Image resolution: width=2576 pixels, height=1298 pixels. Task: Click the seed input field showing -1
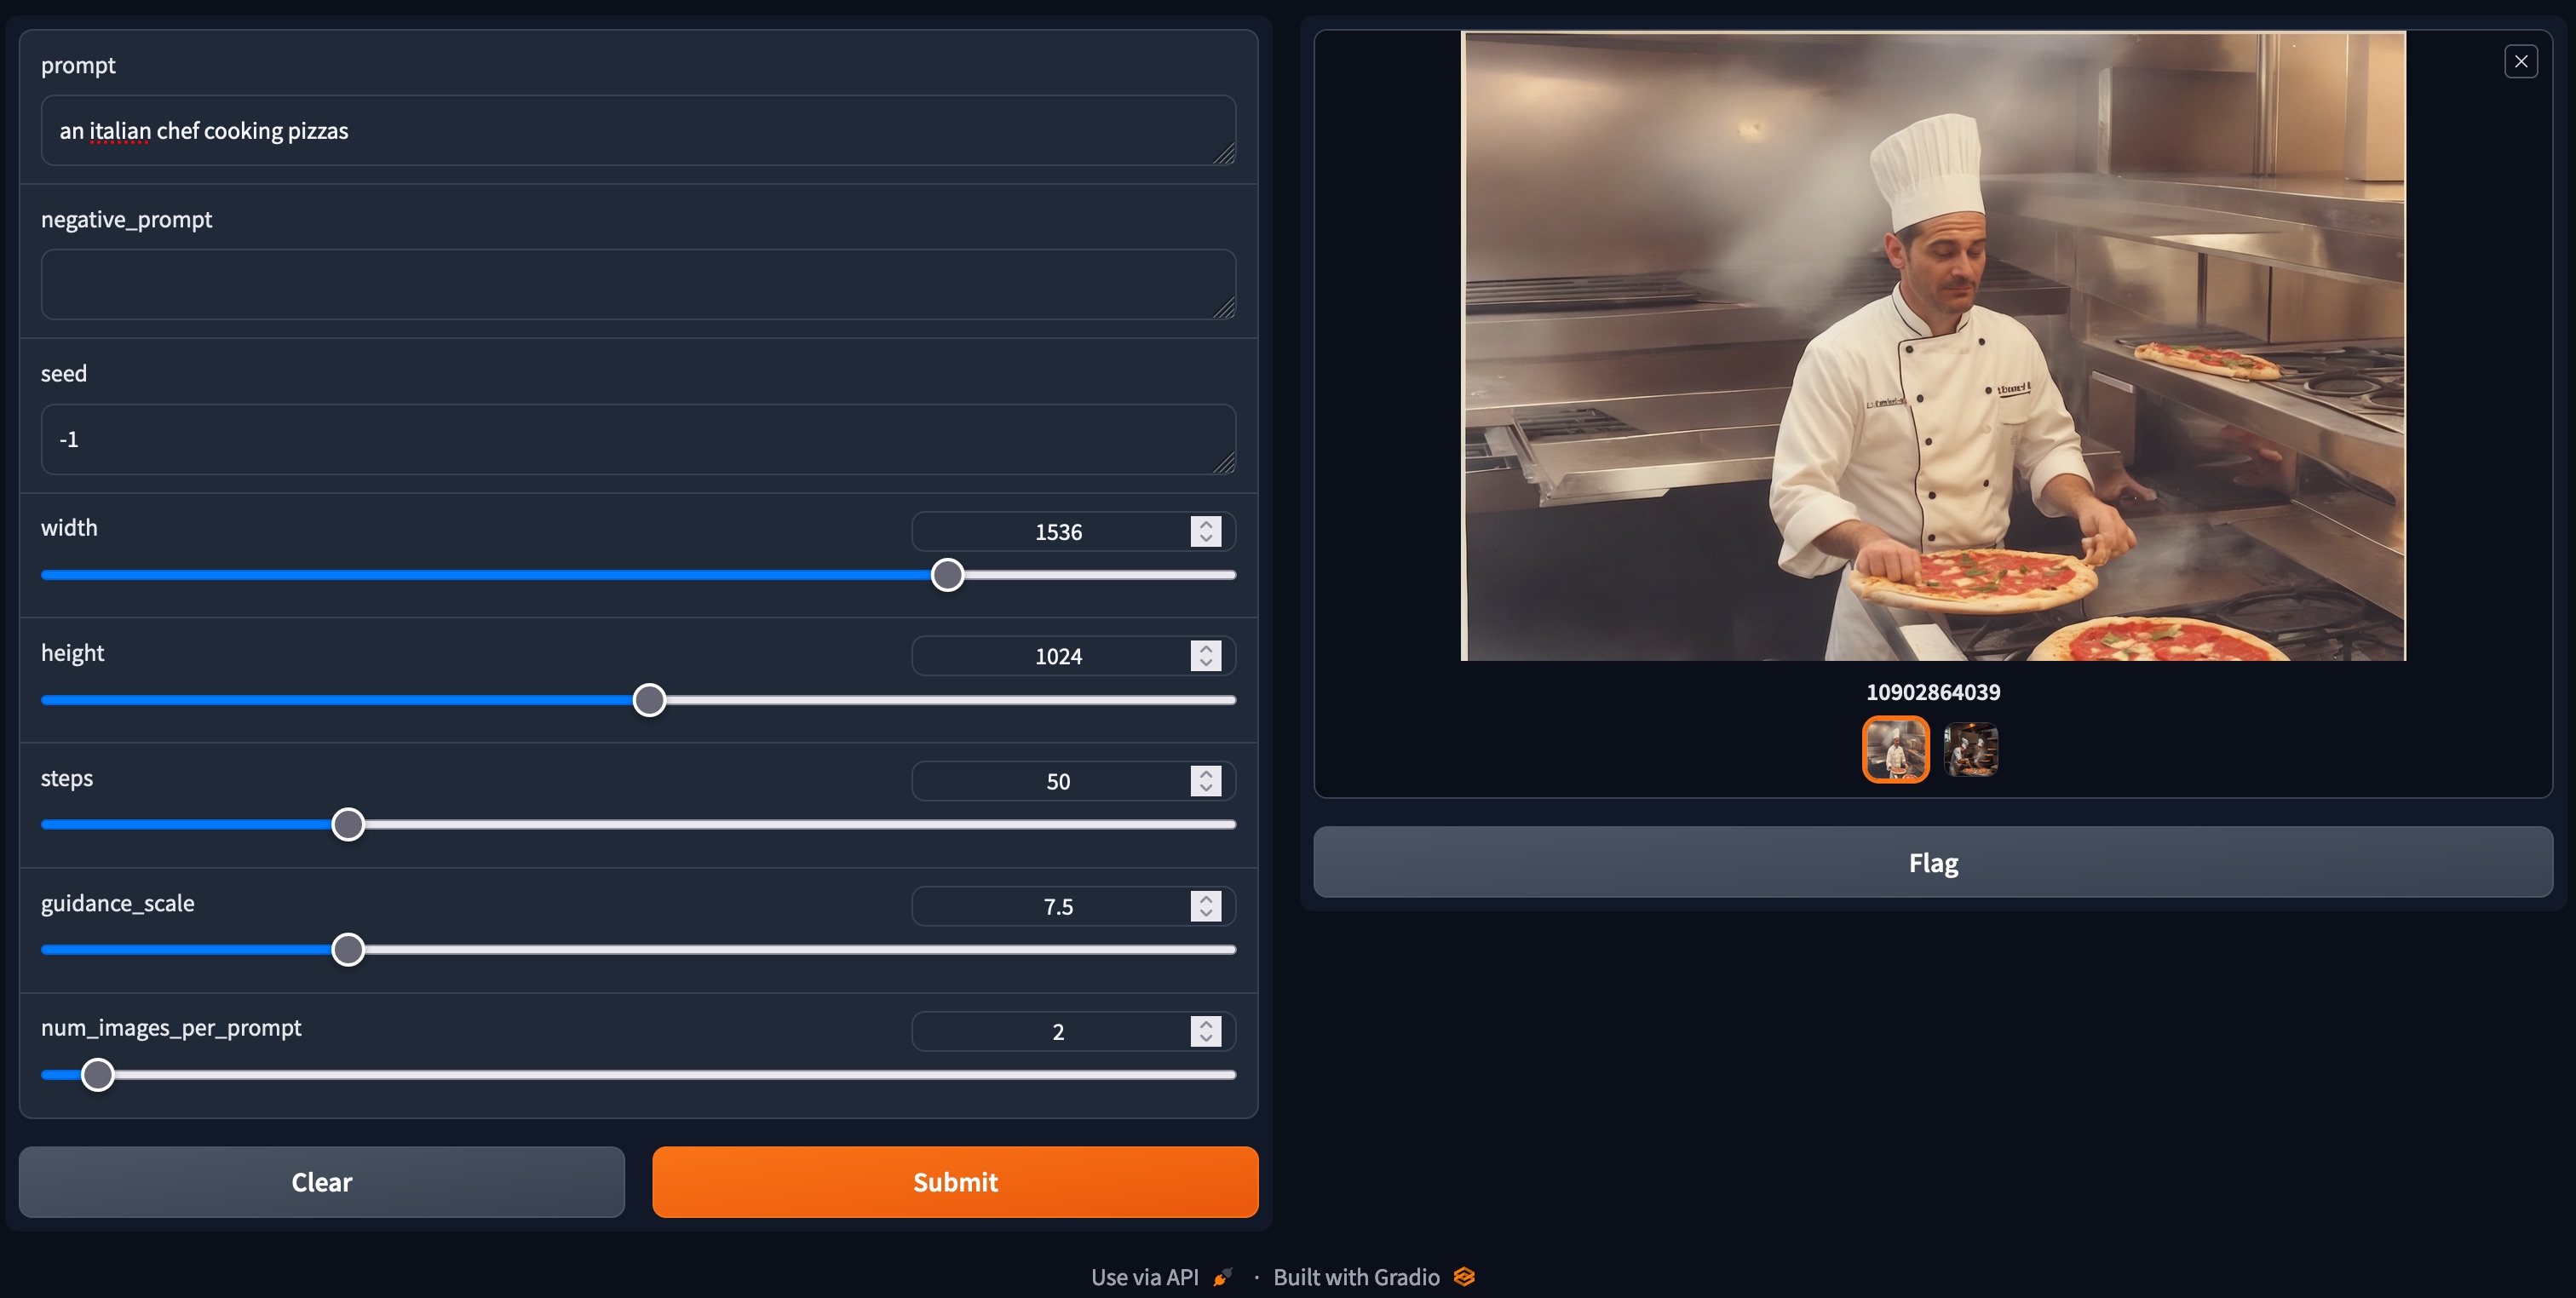pyautogui.click(x=637, y=439)
